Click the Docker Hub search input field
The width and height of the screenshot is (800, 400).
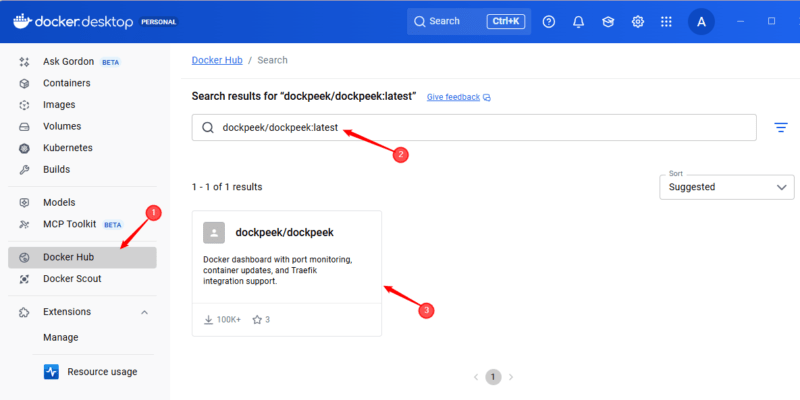[x=474, y=128]
